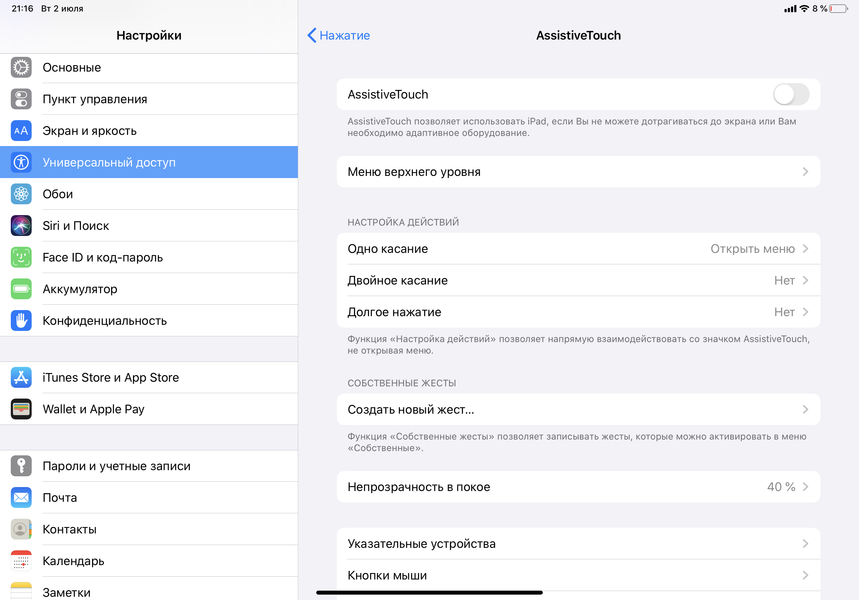The height and width of the screenshot is (600, 859).
Task: Tap the Wallet and Apple Pay icon
Action: (22, 409)
